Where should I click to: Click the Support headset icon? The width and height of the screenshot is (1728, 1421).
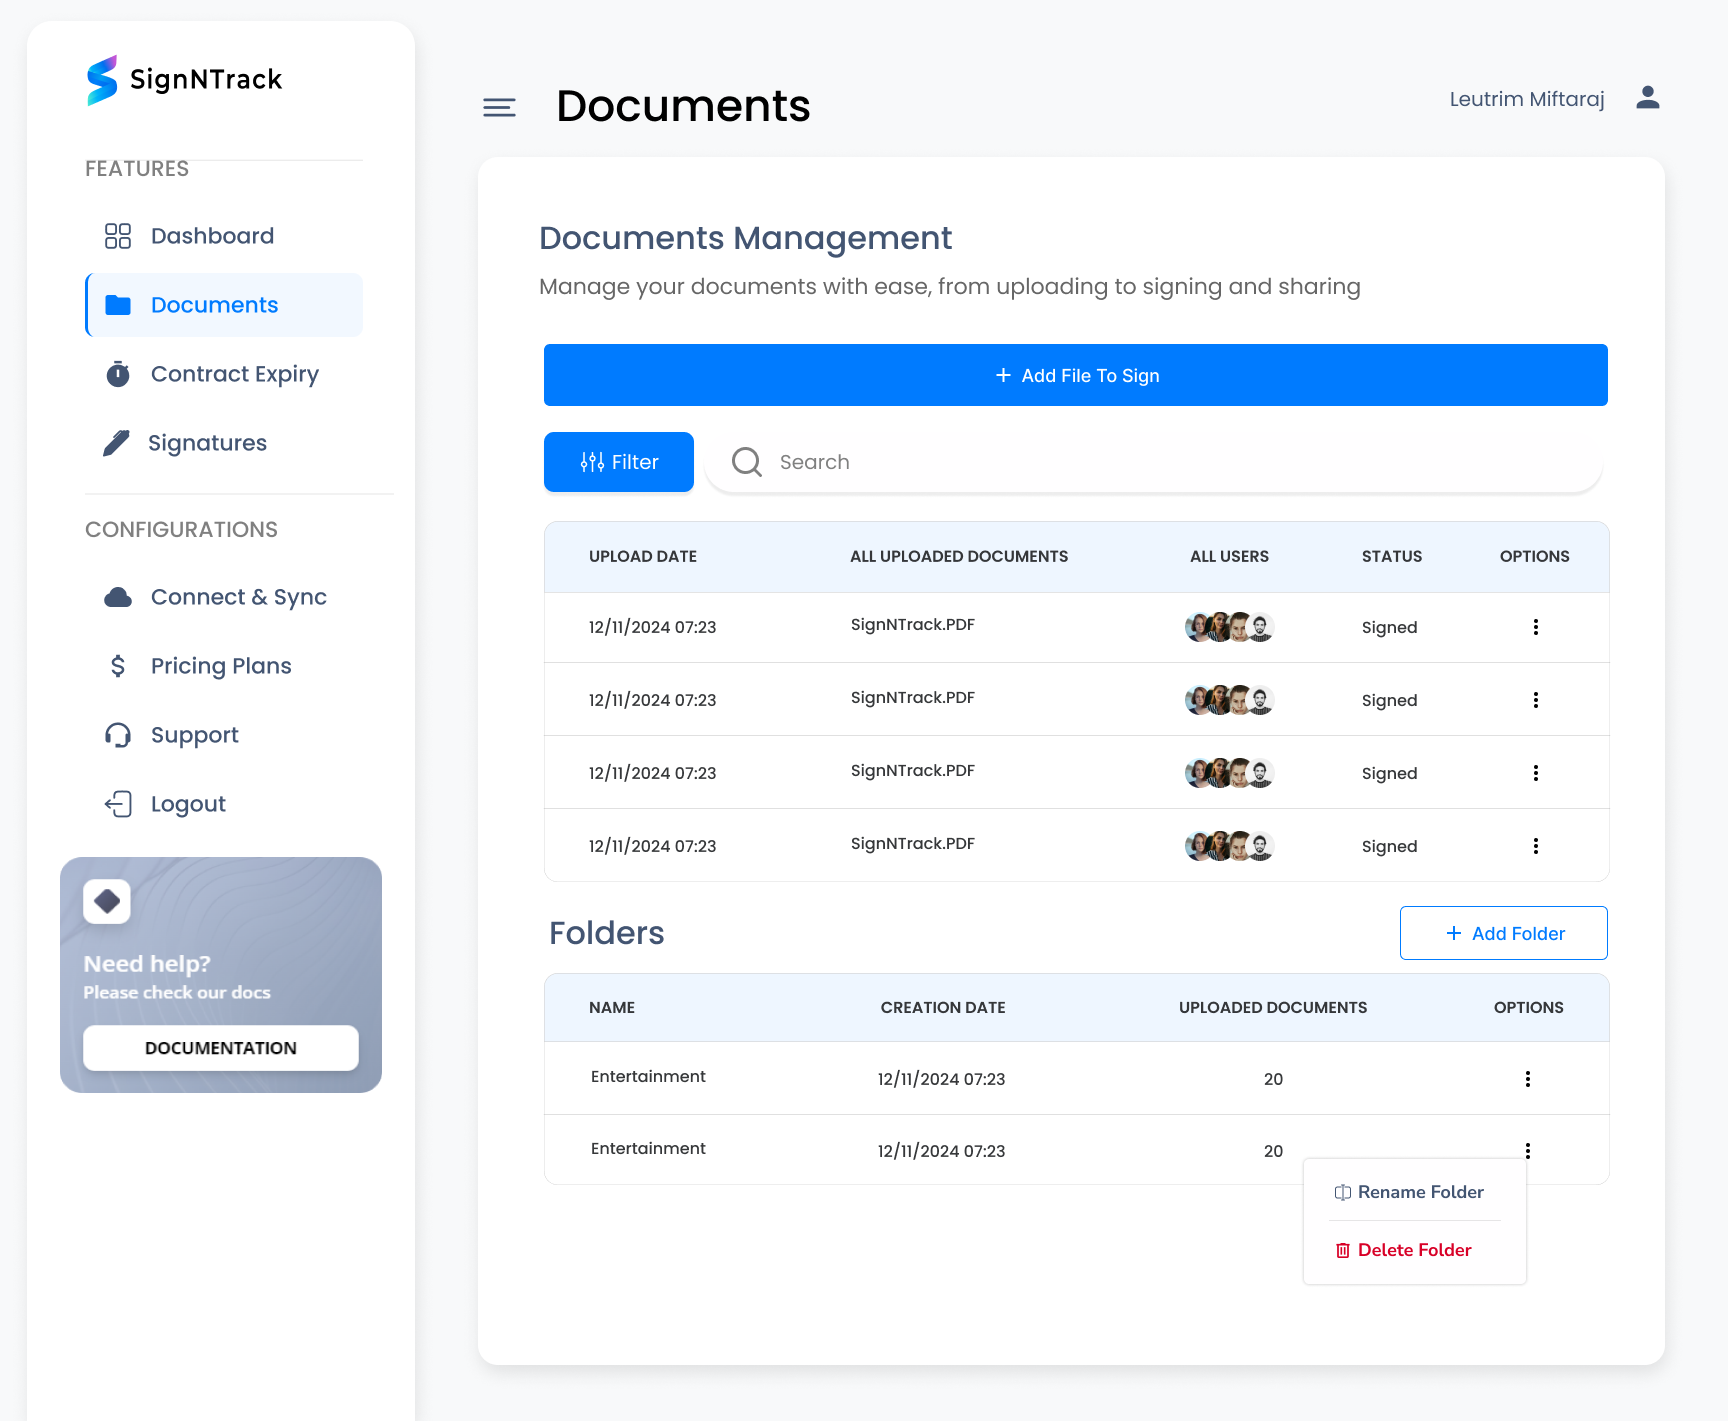point(118,735)
